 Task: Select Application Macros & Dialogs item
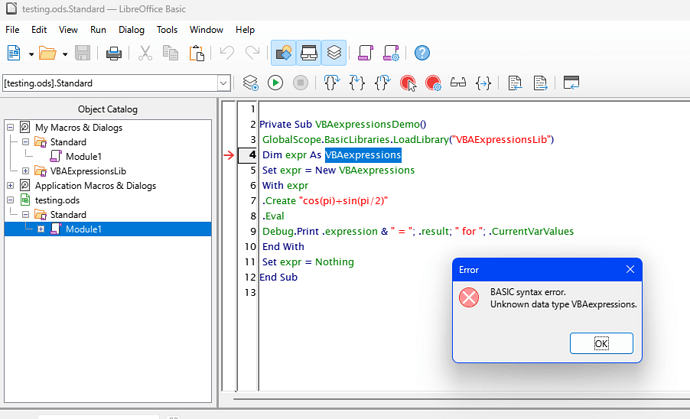95,186
